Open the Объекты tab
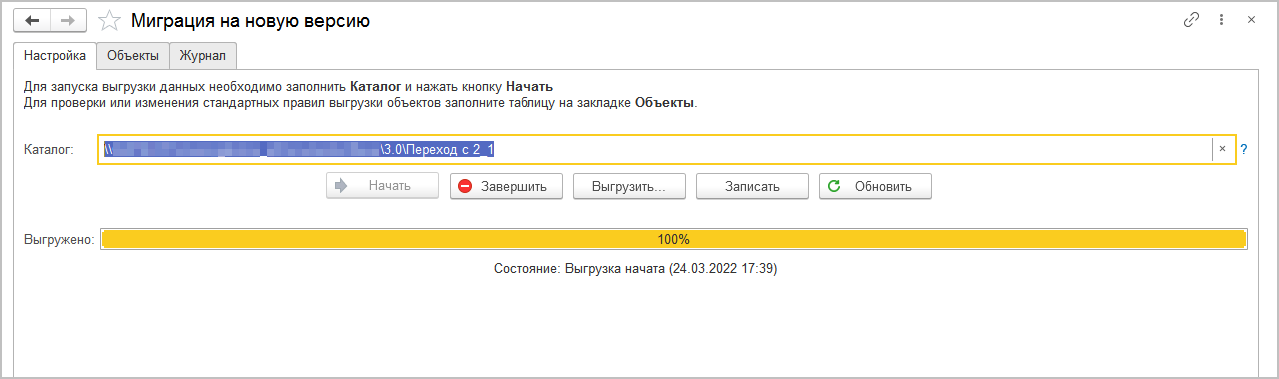The image size is (1279, 379). click(x=133, y=56)
